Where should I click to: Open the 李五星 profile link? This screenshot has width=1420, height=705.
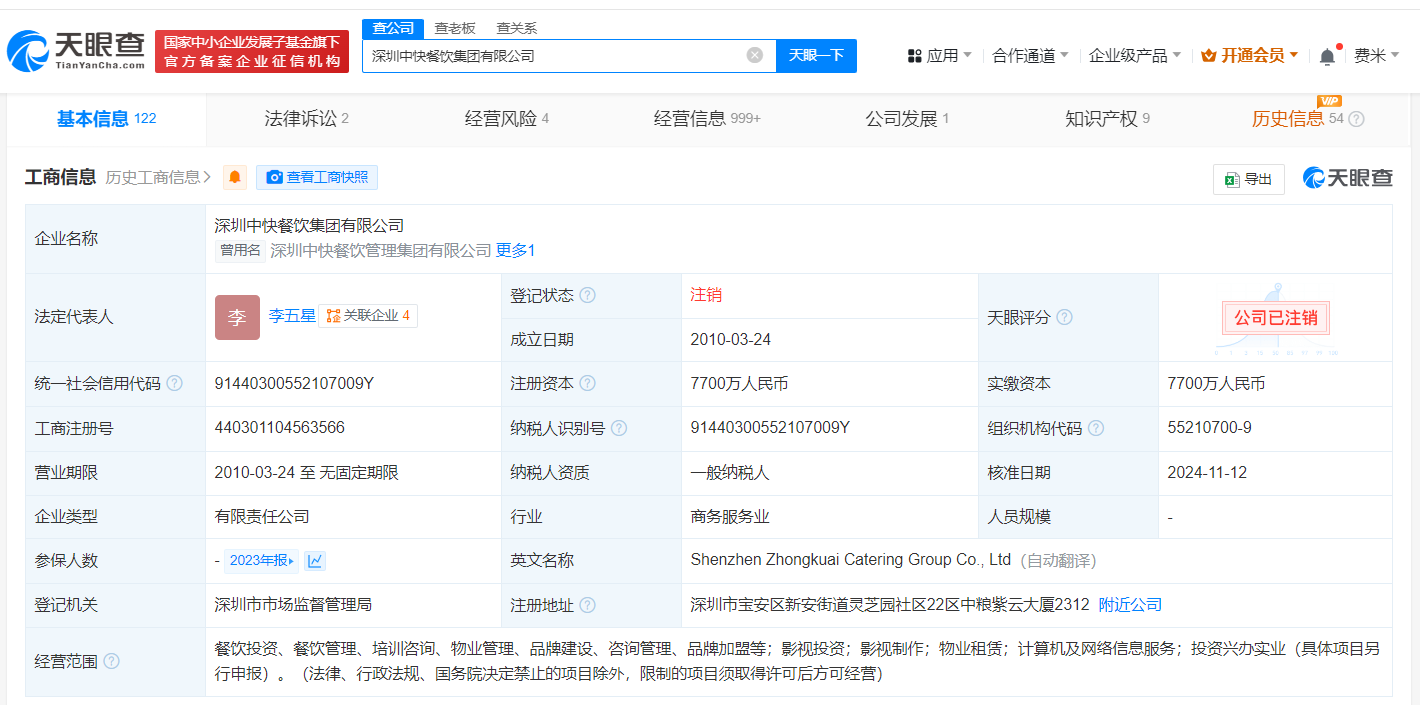tap(292, 316)
